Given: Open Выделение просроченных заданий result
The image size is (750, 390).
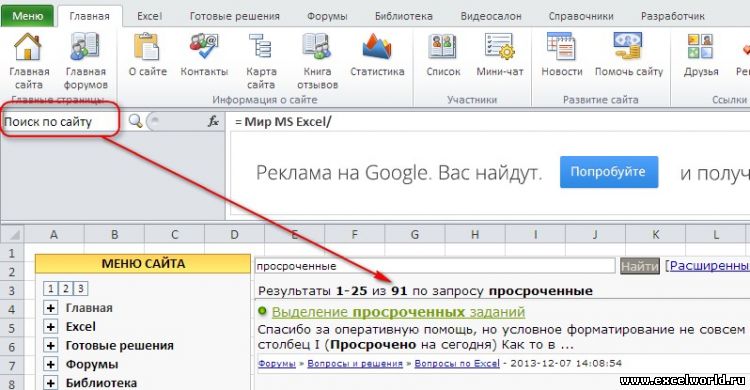Looking at the screenshot, I should tap(398, 312).
